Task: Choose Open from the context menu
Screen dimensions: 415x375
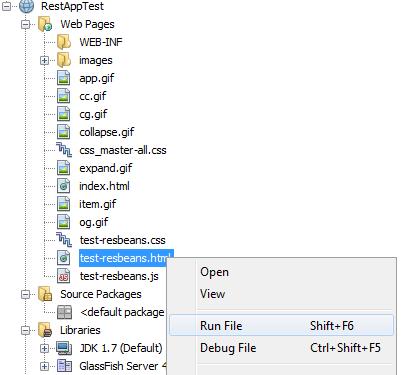Action: [x=281, y=272]
